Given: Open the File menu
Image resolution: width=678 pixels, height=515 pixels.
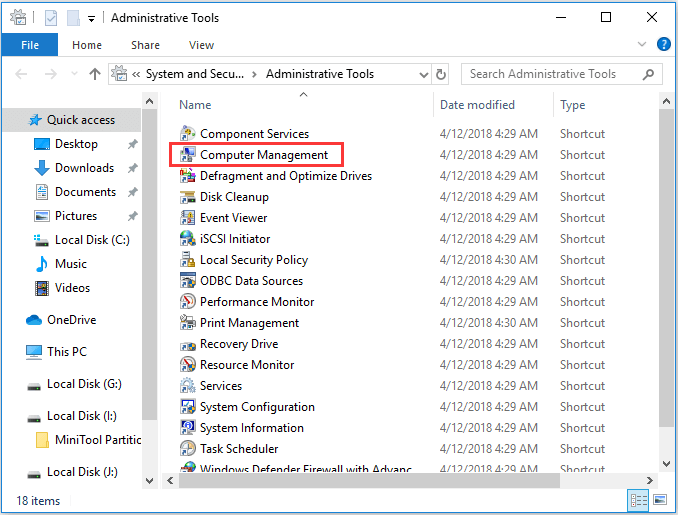Looking at the screenshot, I should [x=30, y=45].
